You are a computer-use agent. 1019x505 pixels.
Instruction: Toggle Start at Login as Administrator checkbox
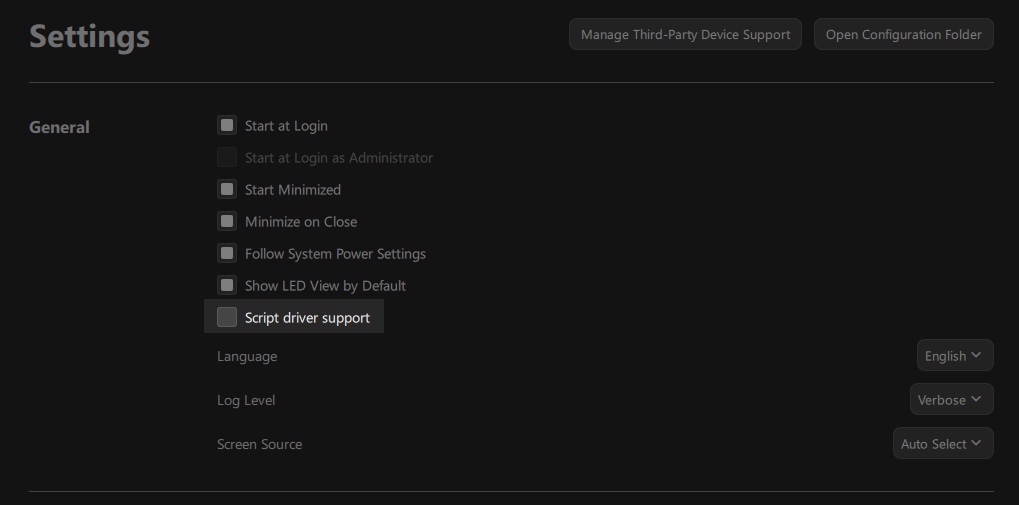click(x=227, y=157)
